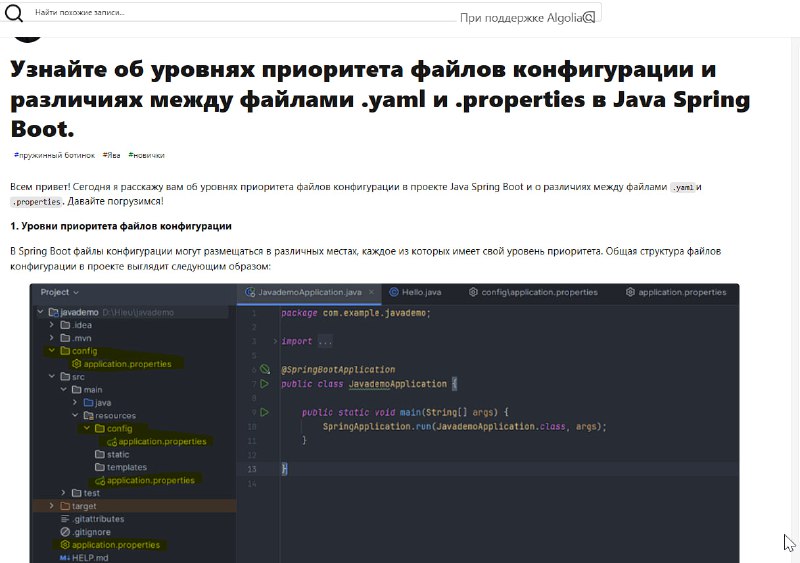Screen dimensions: 800x563
Task: Click the magnifier search icon
Action: 14,13
